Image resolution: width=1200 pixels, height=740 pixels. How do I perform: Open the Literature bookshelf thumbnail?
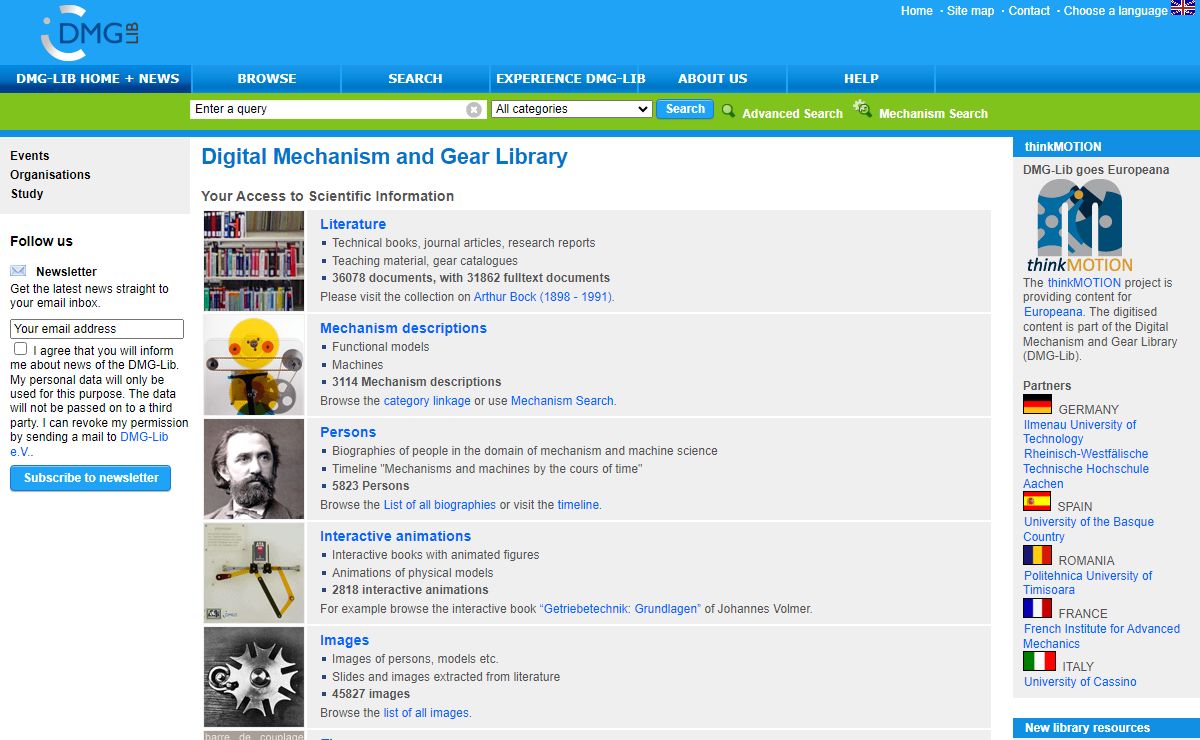coord(254,261)
